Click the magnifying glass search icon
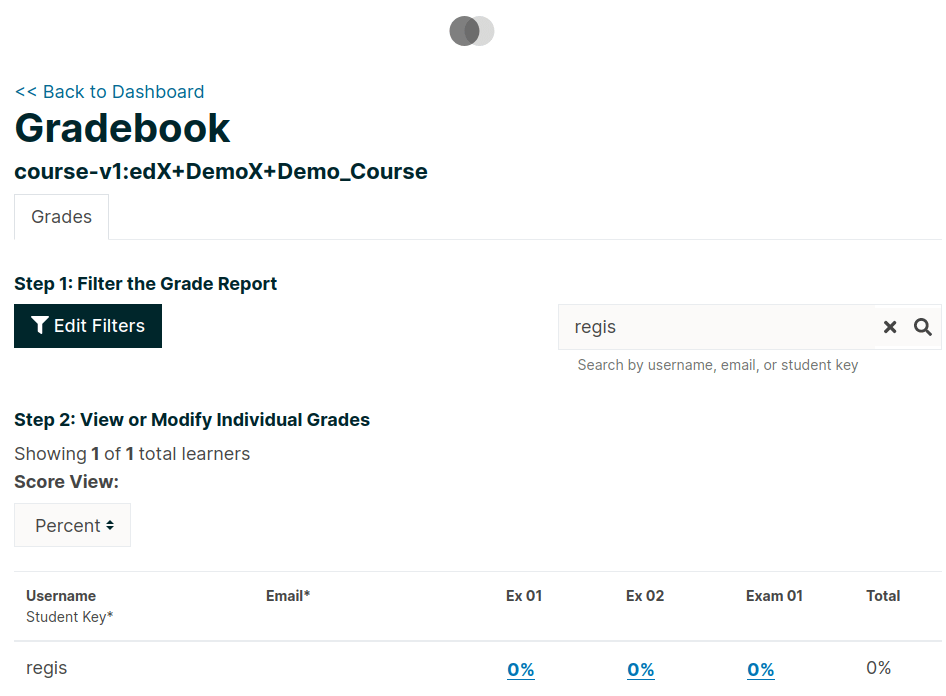Viewport: 946px width, 696px height. [x=921, y=327]
